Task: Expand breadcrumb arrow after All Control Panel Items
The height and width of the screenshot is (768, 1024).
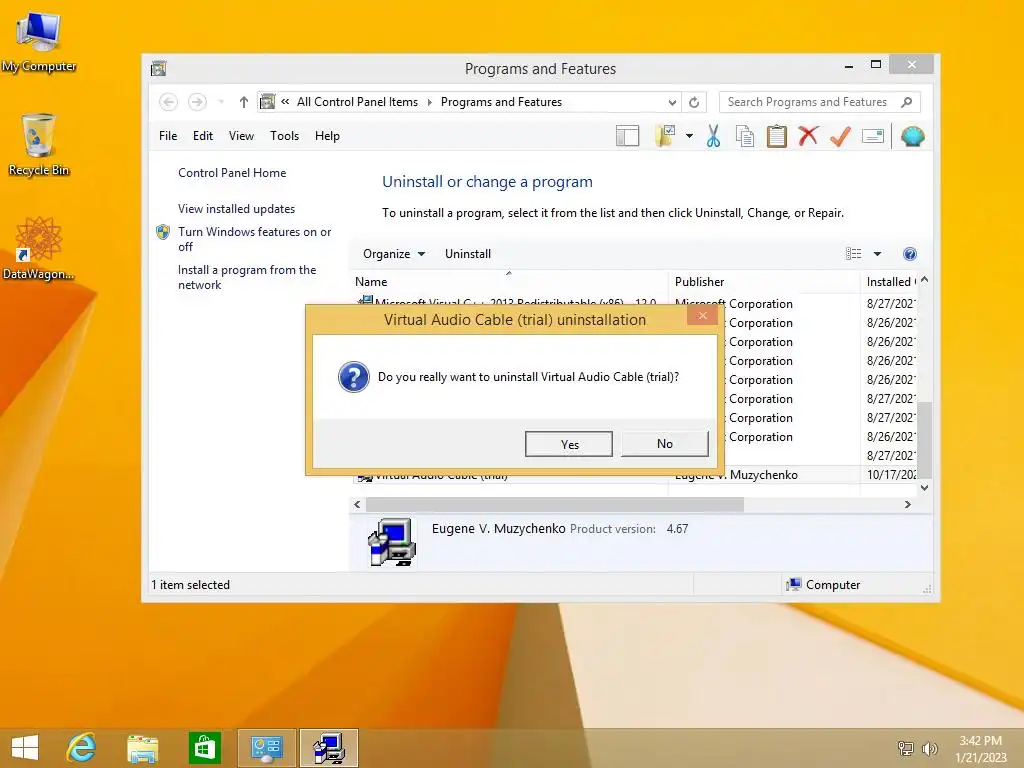Action: 430,102
